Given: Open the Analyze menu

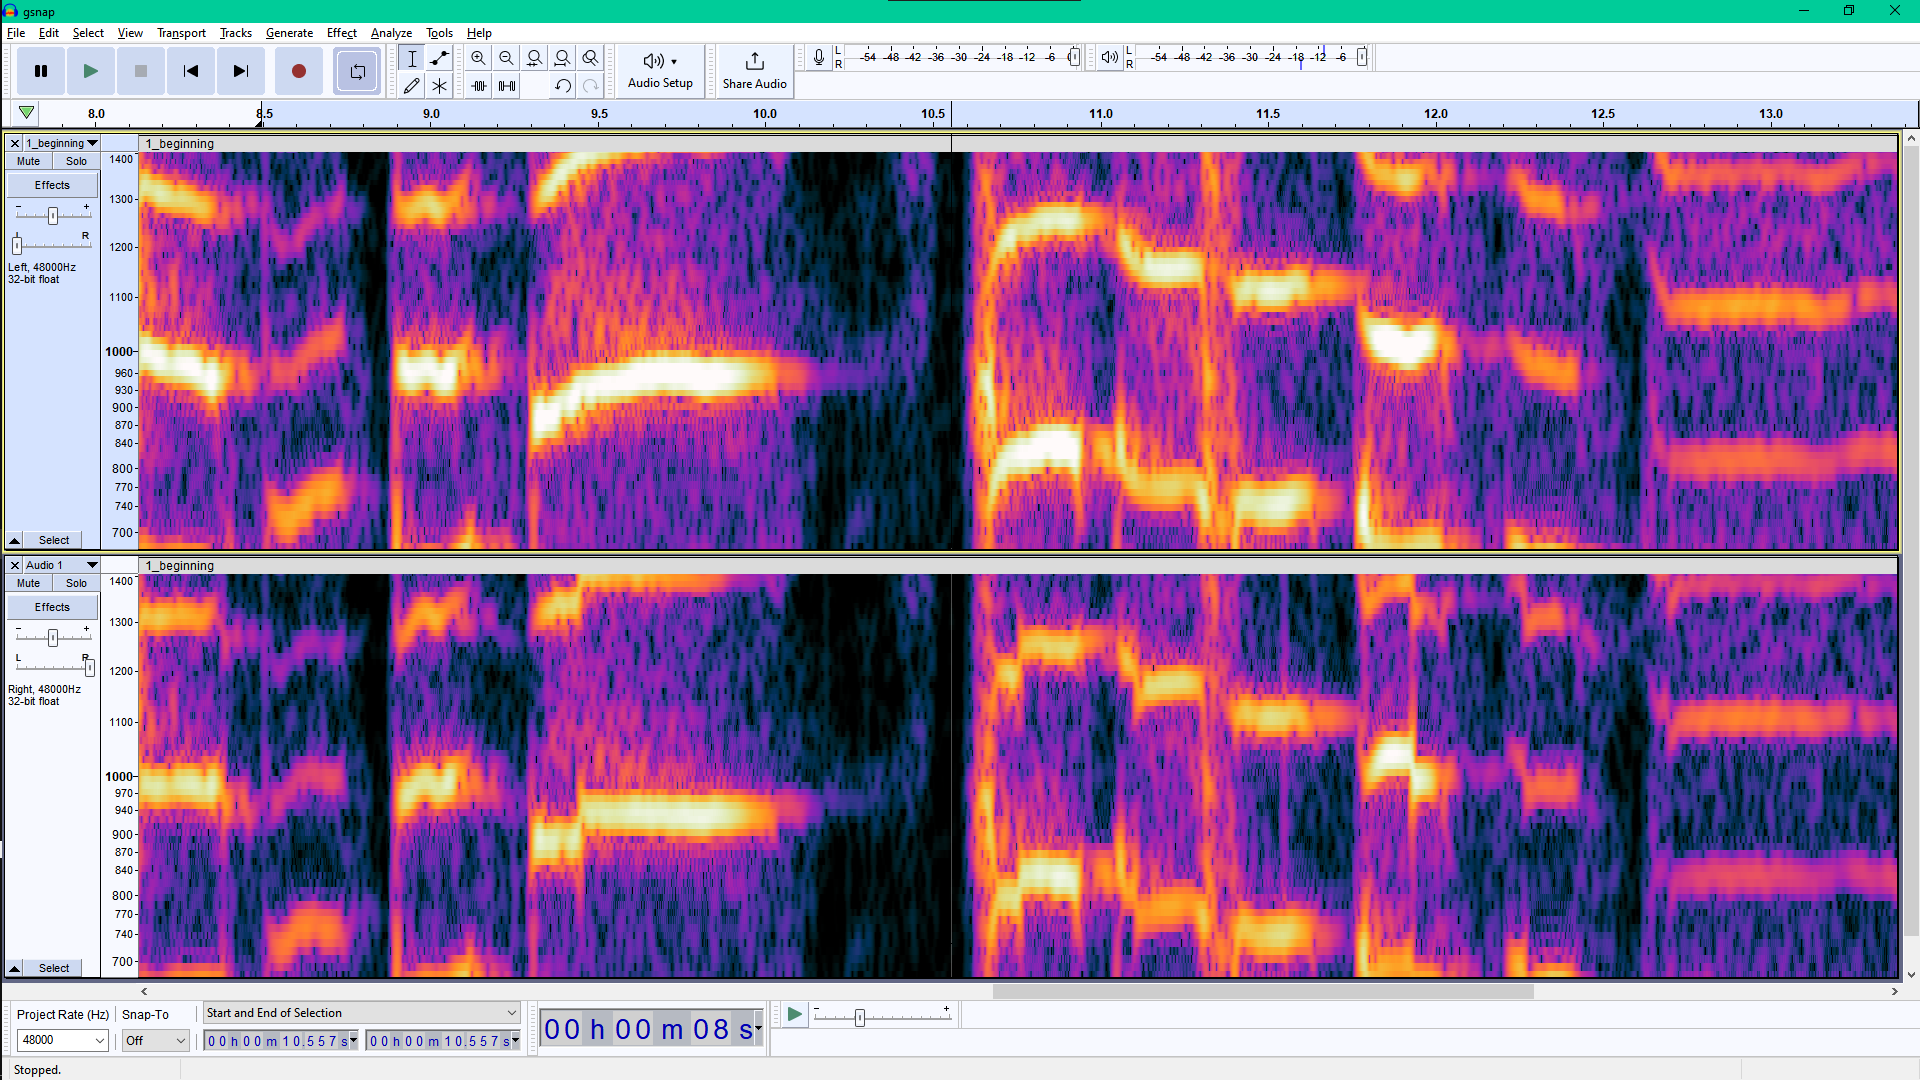Looking at the screenshot, I should (391, 33).
